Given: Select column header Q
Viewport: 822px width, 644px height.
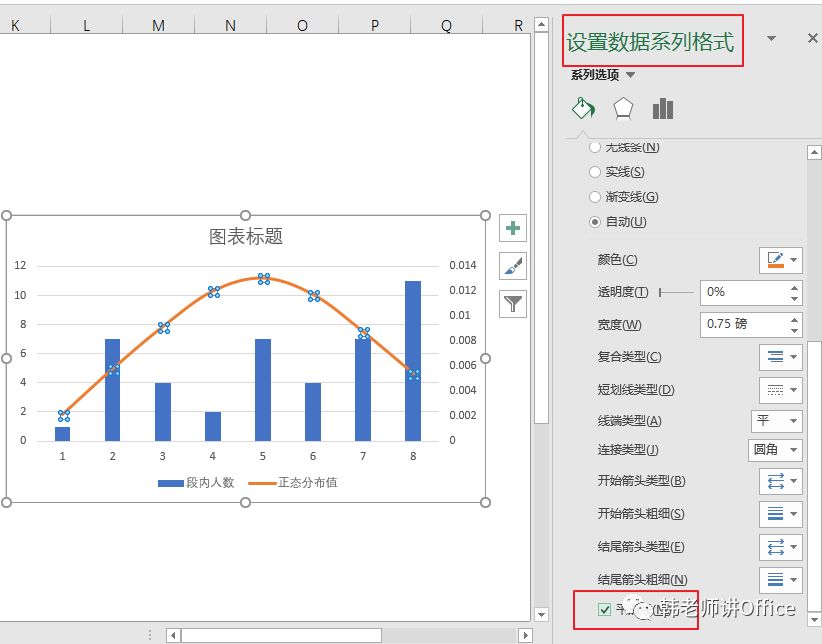Looking at the screenshot, I should [446, 25].
